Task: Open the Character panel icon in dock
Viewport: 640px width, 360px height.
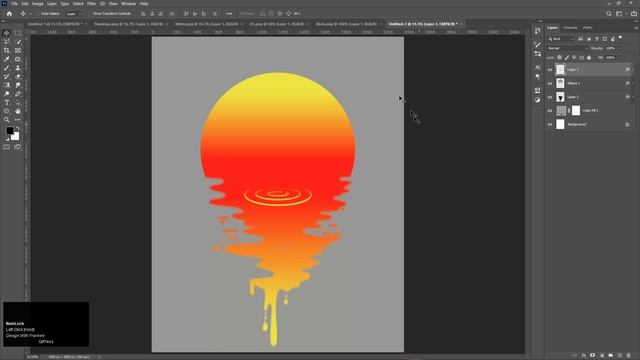Action: [x=538, y=67]
